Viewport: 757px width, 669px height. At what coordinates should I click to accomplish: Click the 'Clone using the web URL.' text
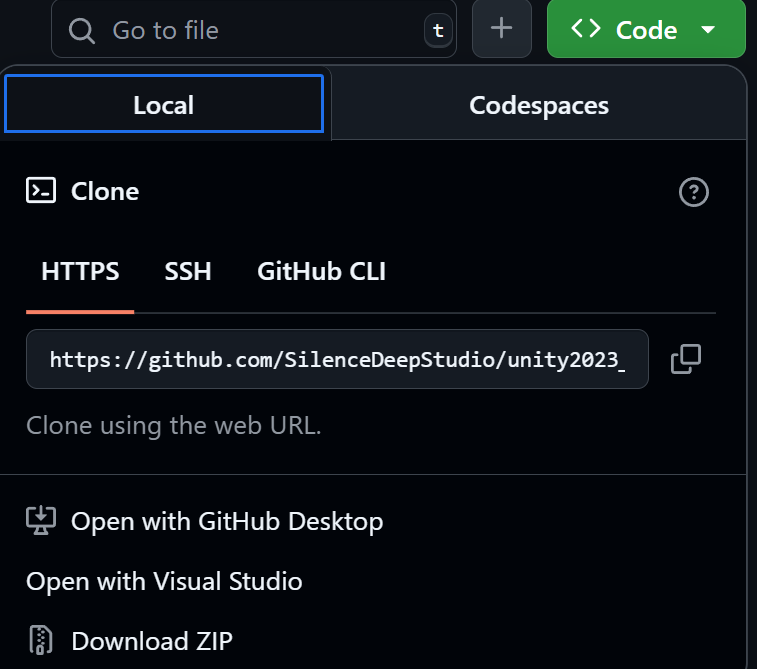click(174, 426)
